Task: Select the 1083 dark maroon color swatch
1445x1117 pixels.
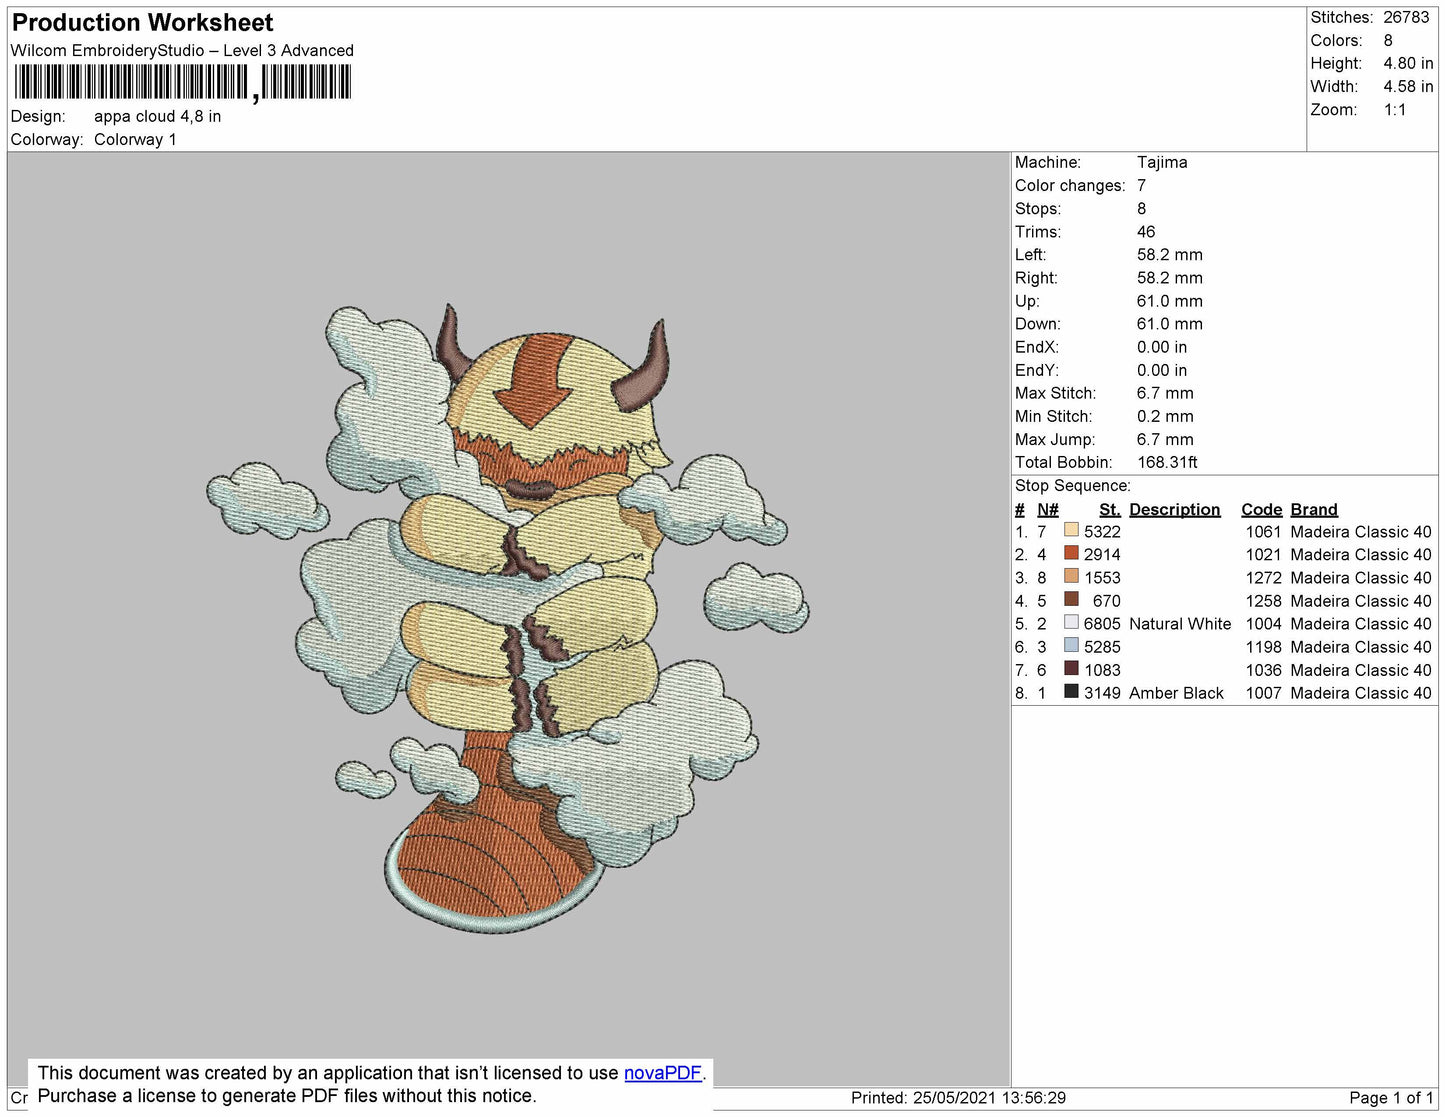Action: (x=1071, y=668)
